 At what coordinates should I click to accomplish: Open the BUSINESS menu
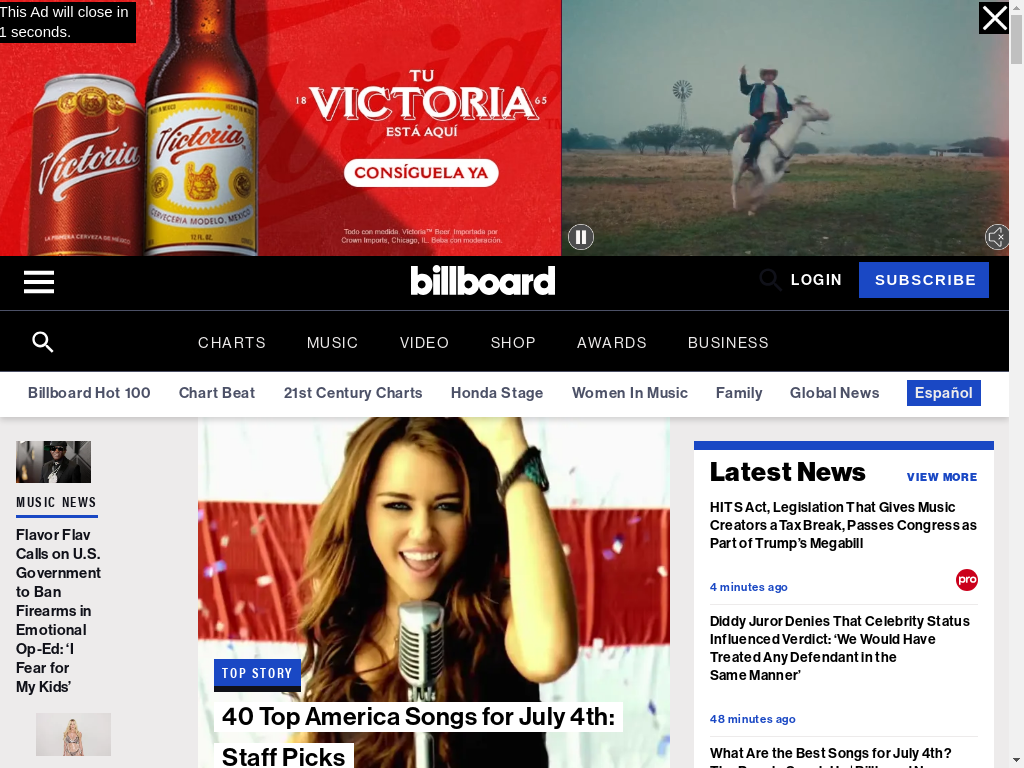[728, 343]
